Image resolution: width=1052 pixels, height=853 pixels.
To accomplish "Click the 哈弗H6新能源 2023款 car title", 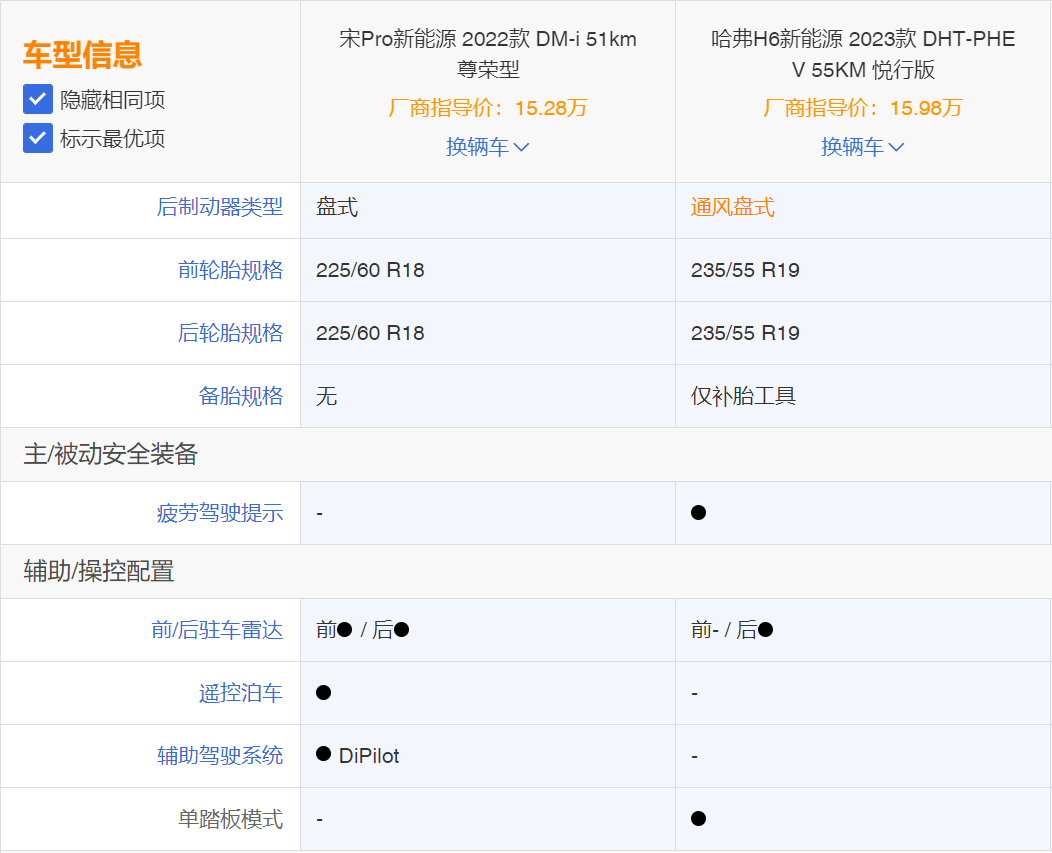I will tap(862, 54).
